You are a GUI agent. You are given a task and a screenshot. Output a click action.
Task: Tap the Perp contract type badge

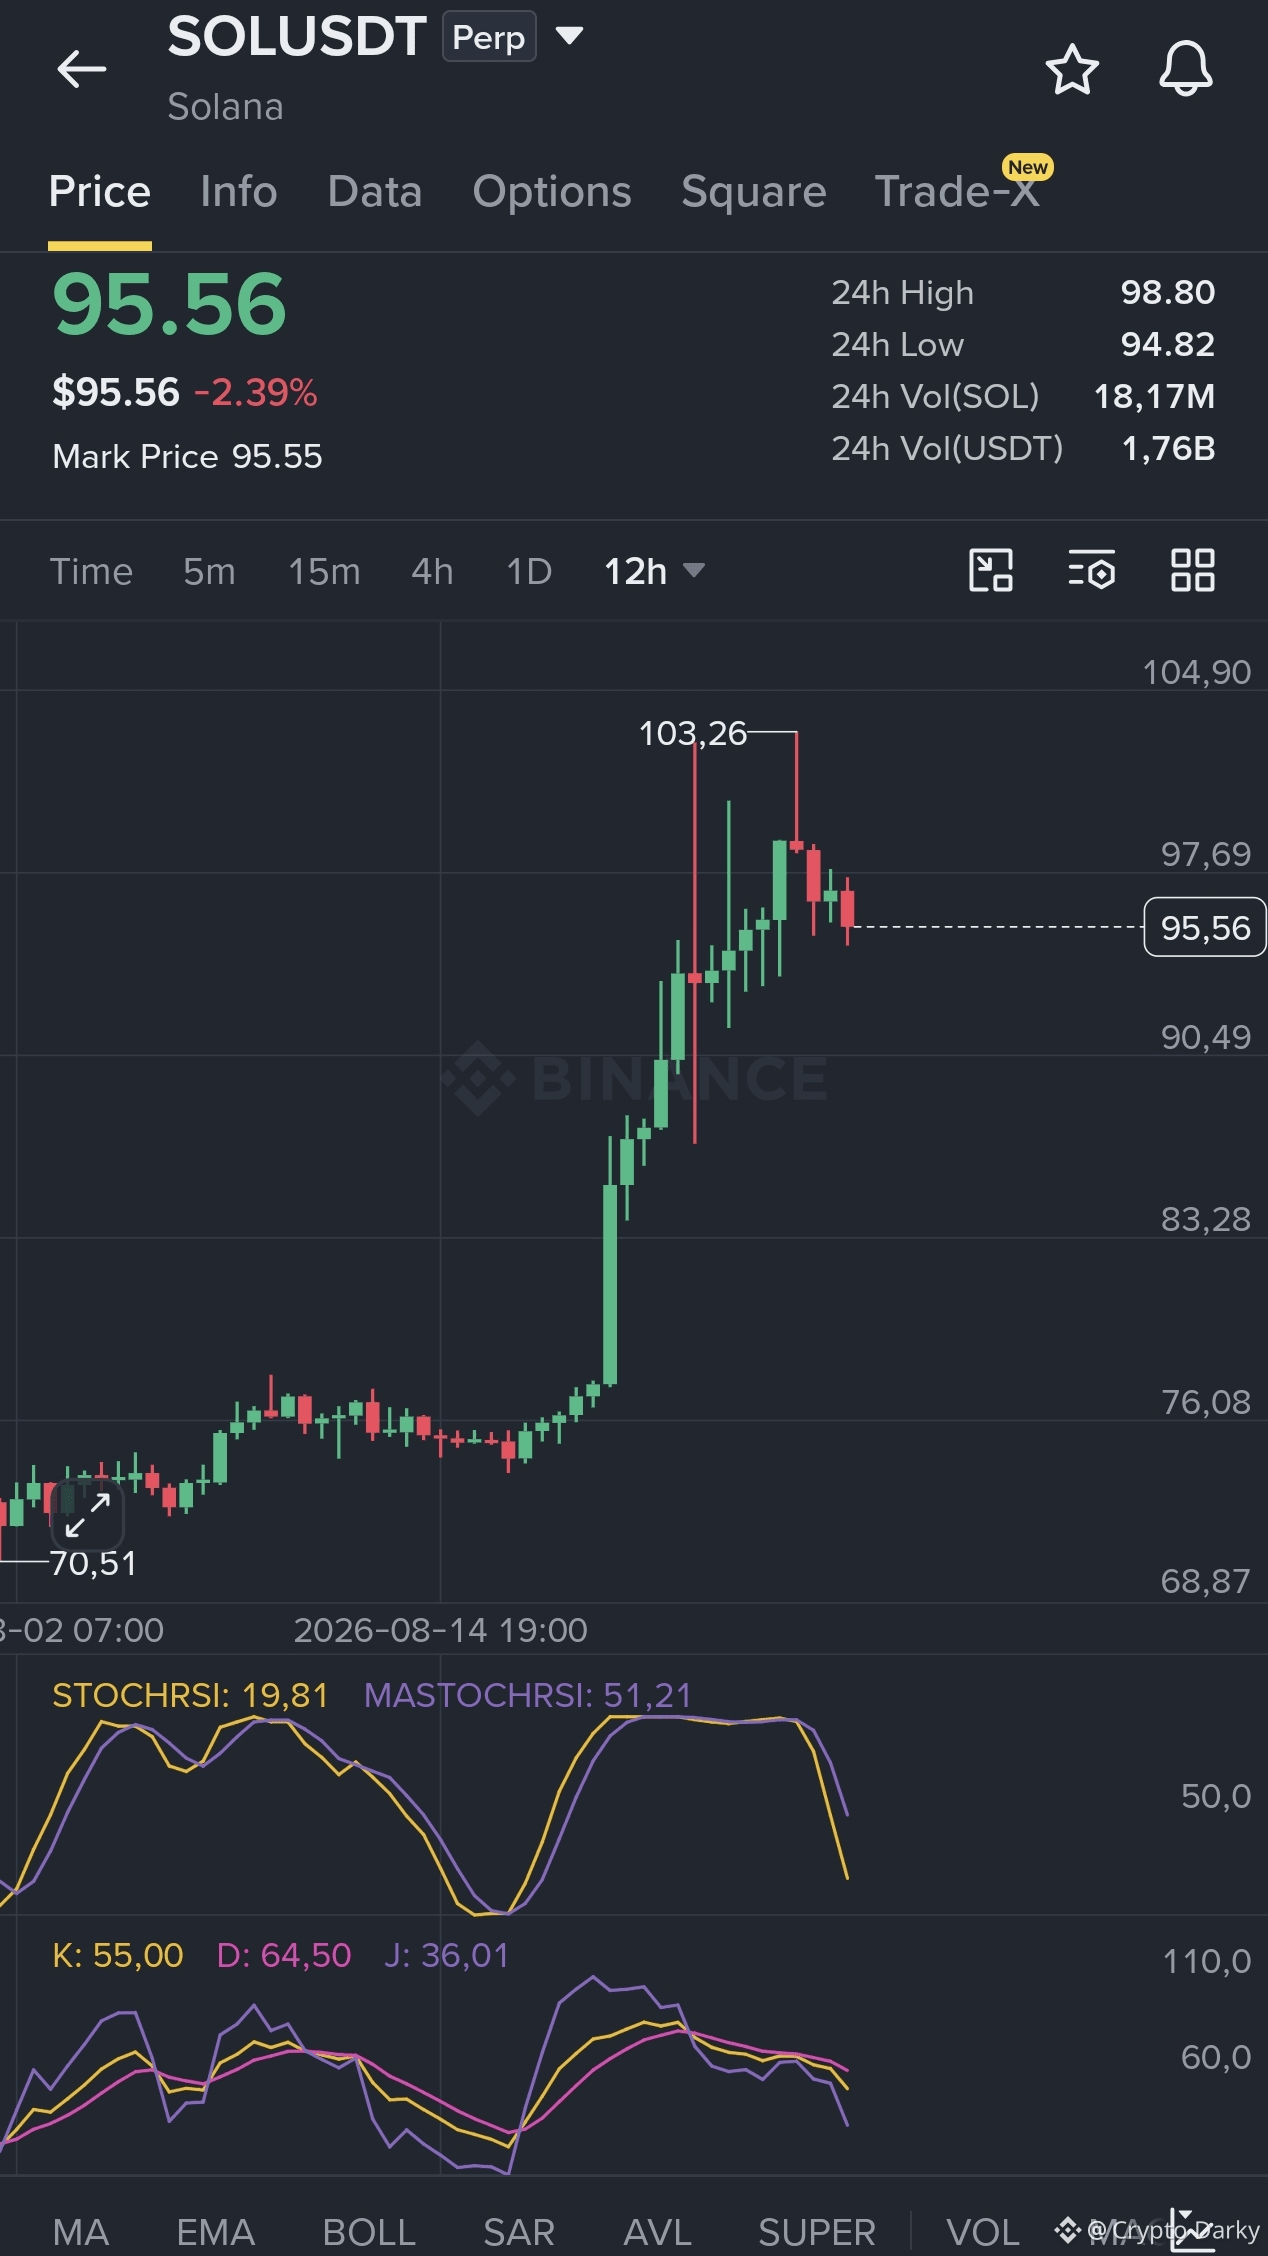pos(489,37)
